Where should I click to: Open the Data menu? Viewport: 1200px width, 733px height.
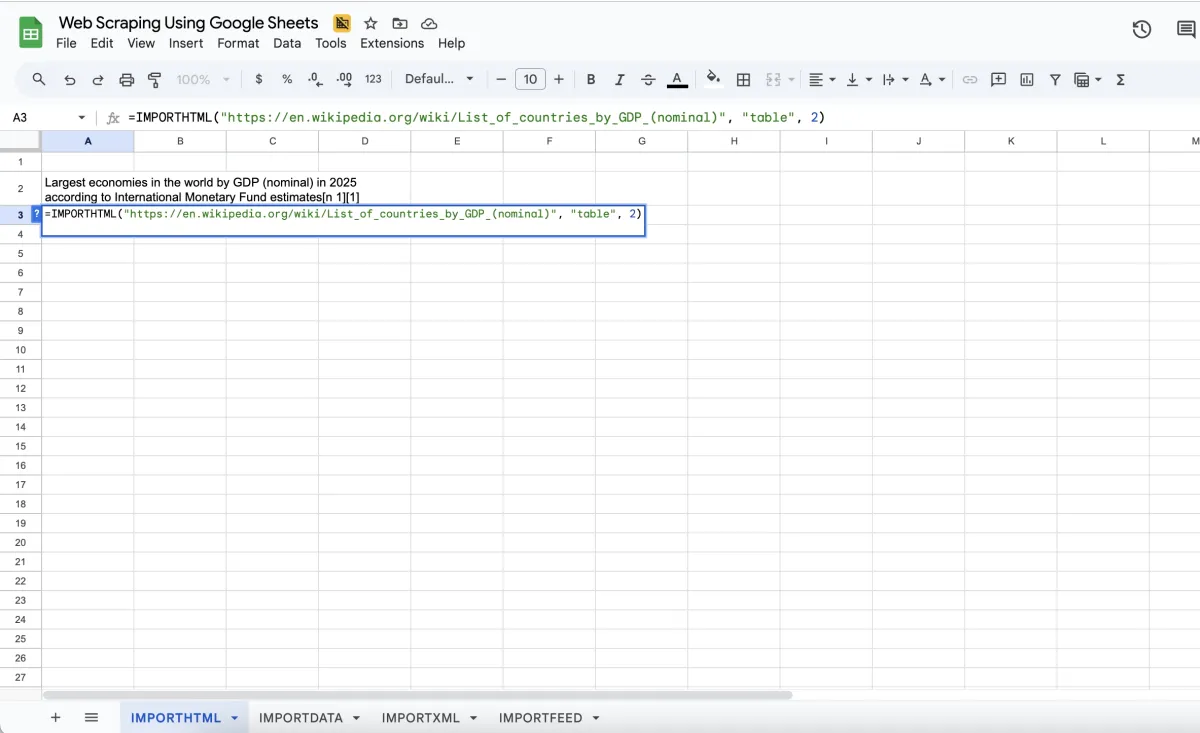point(287,43)
